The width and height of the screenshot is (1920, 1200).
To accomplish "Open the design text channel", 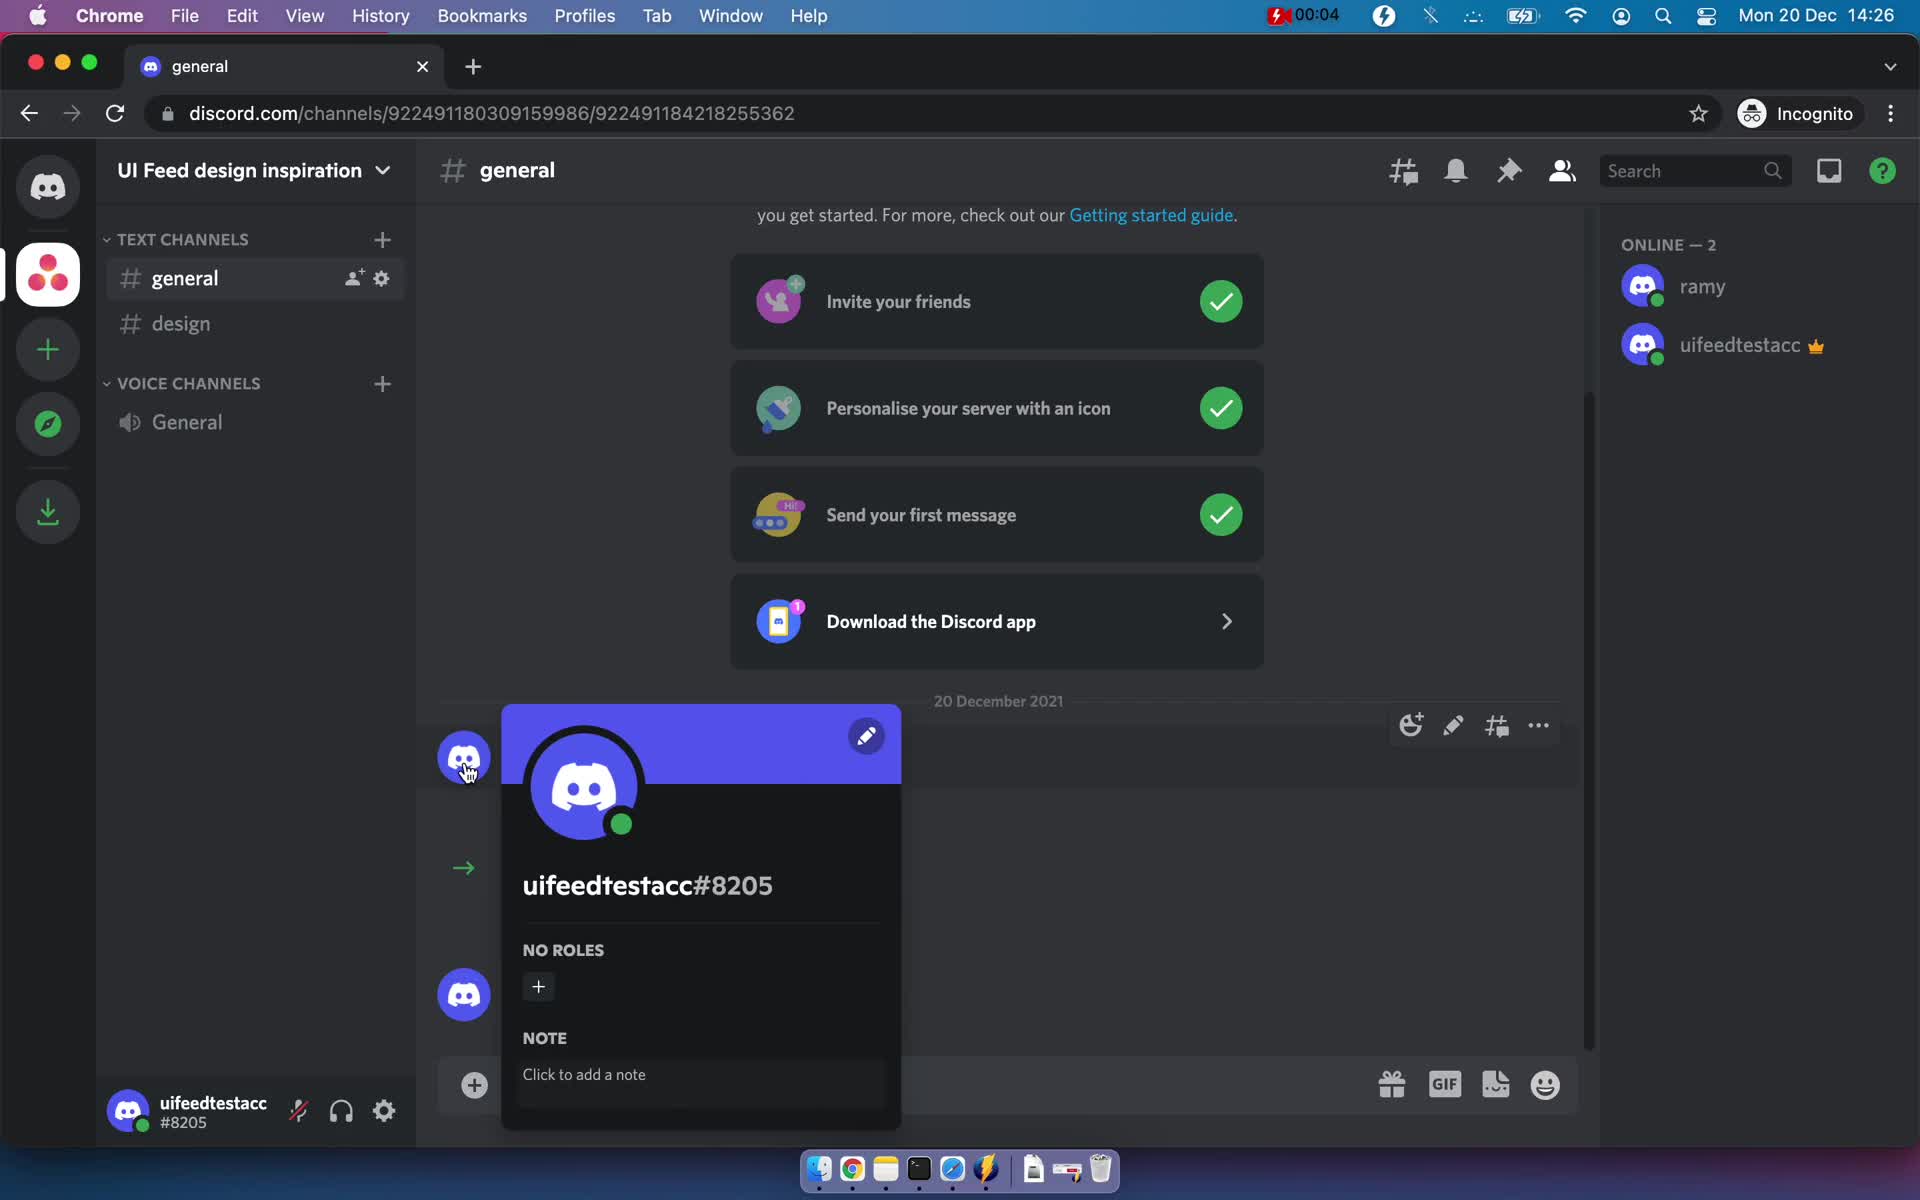I will (255, 324).
